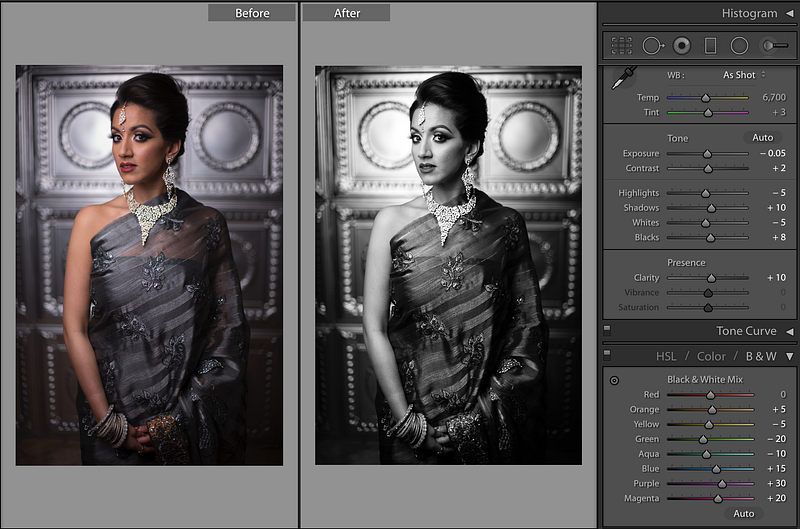Image resolution: width=800 pixels, height=529 pixels.
Task: Switch to the HSL tab
Action: [666, 356]
